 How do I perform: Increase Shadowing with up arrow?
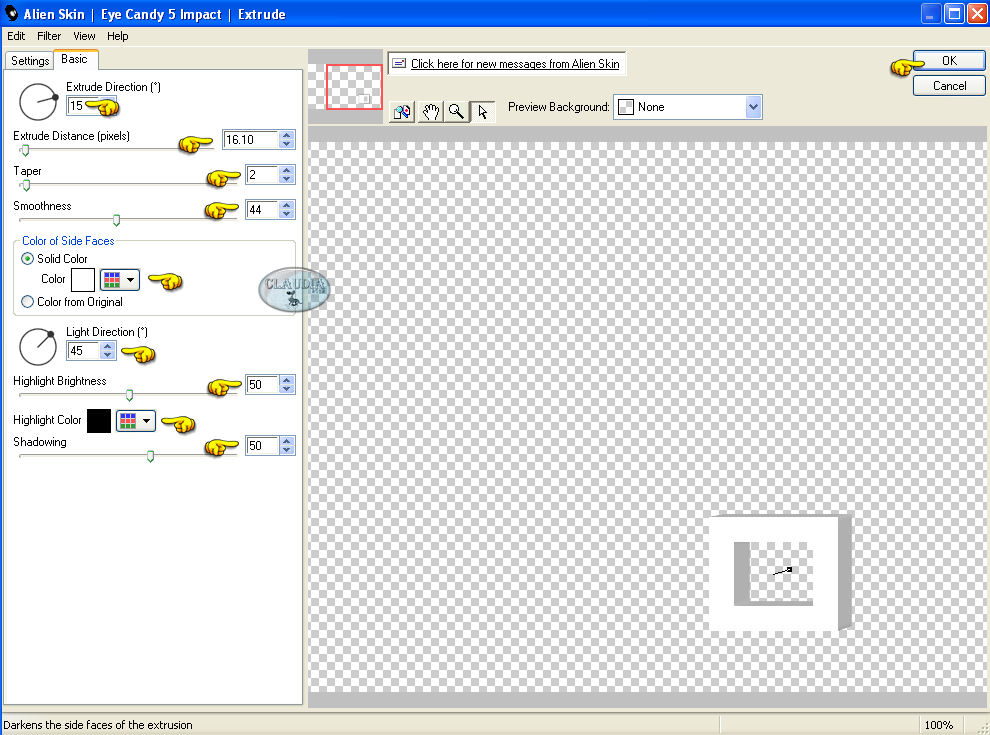coord(287,441)
